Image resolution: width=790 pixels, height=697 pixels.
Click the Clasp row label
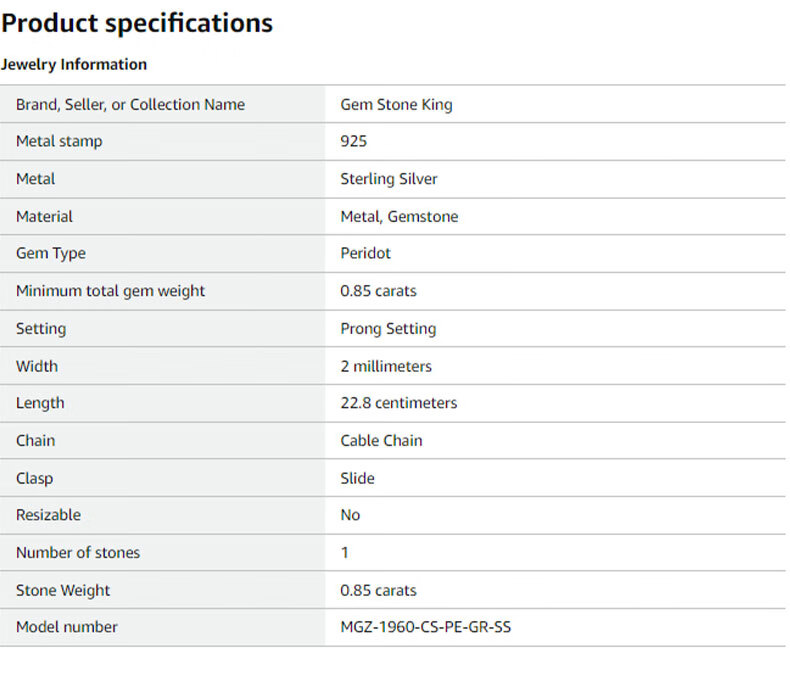tap(34, 478)
